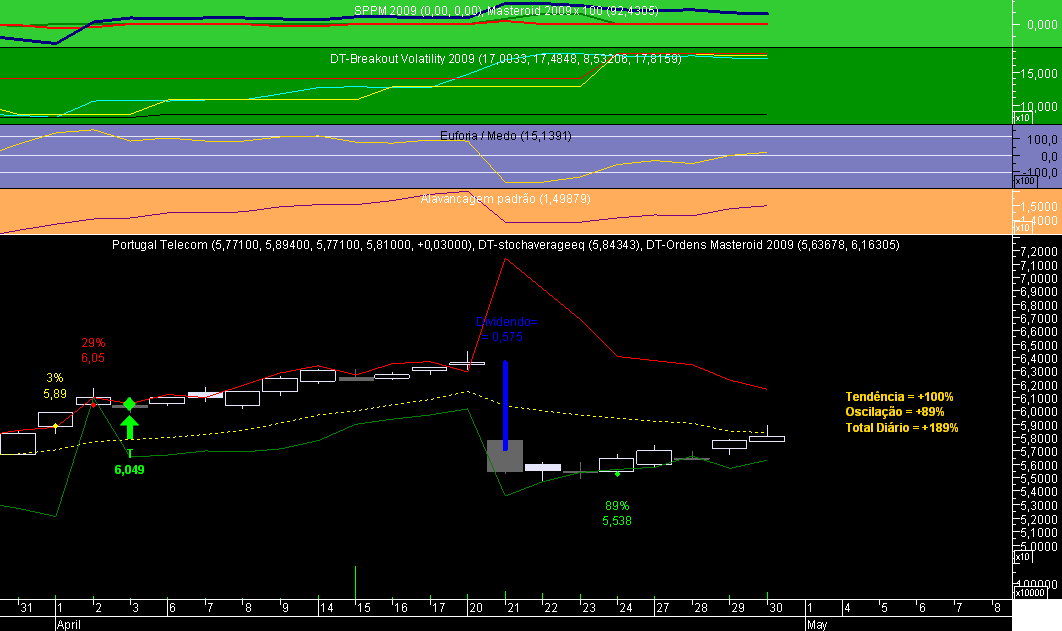Viewport: 1062px width, 631px height.
Task: Click the 7,2000 price axis value
Action: point(1038,252)
